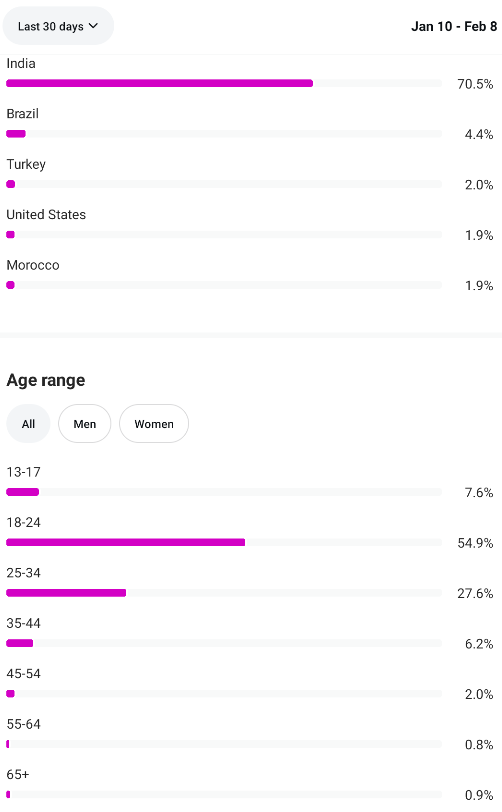Click the 35-44 age range bar
502x812 pixels.
pos(224,643)
